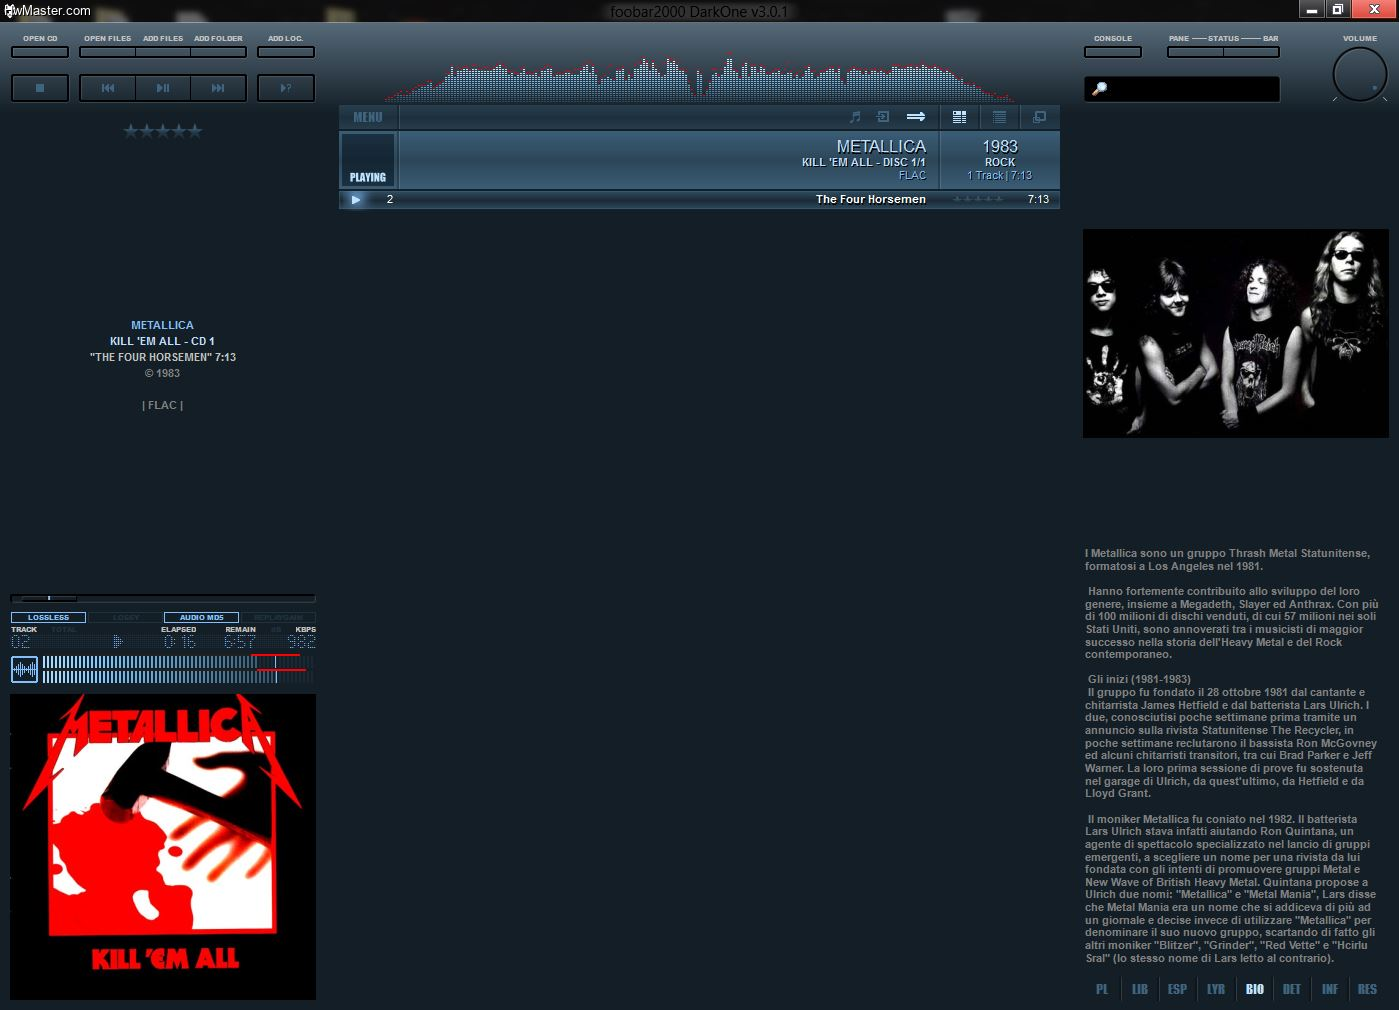1399x1010 pixels.
Task: Switch to the LIB tab
Action: (x=1140, y=989)
